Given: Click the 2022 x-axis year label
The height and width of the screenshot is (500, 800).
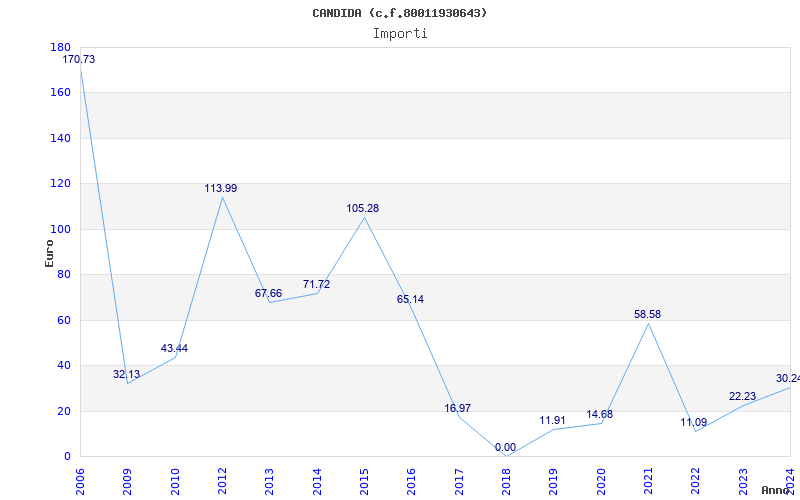Looking at the screenshot, I should tap(696, 482).
